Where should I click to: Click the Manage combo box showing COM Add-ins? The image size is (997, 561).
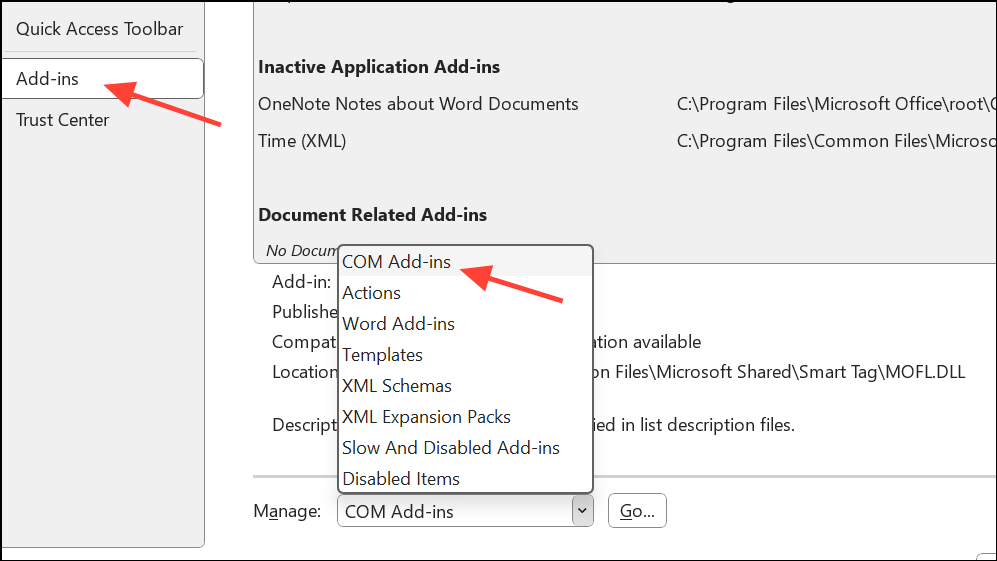tap(455, 511)
